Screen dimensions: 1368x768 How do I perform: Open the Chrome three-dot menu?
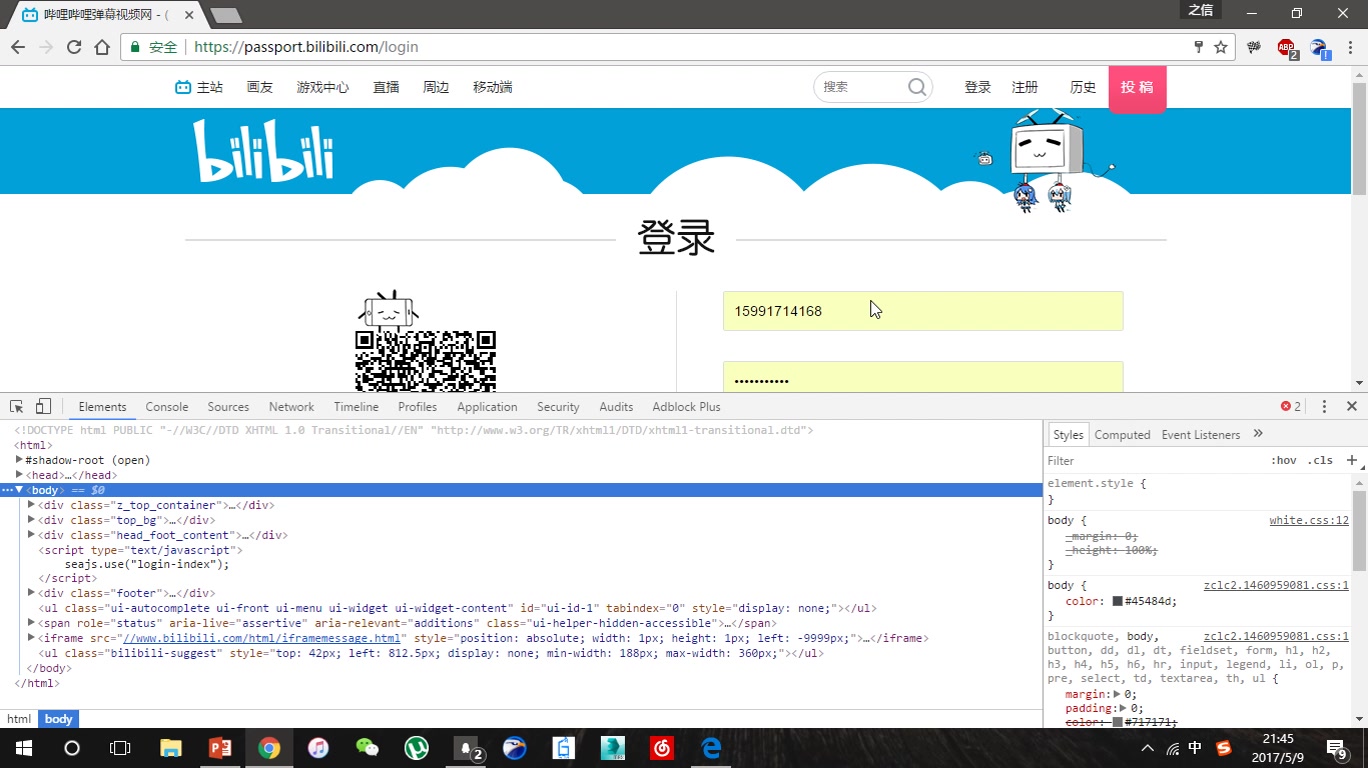point(1349,47)
